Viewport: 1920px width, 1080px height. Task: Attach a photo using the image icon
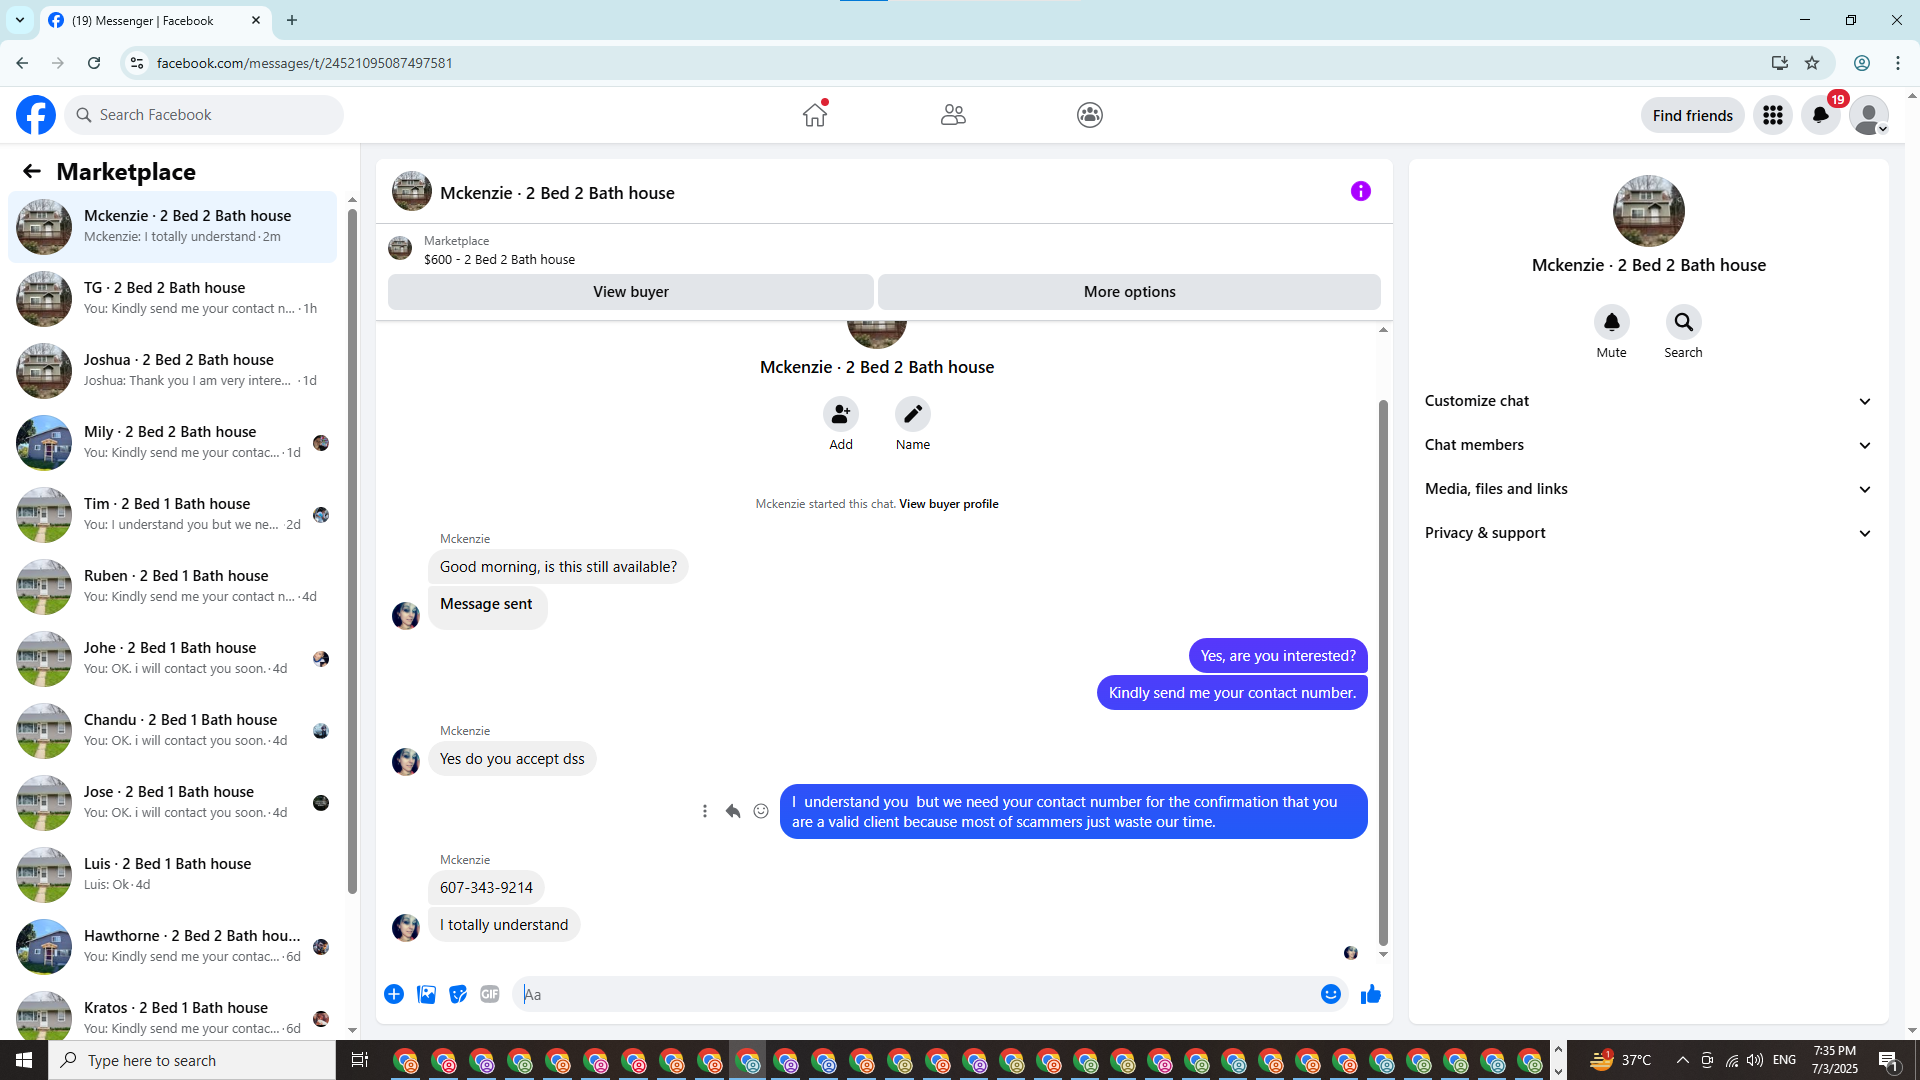pyautogui.click(x=426, y=994)
